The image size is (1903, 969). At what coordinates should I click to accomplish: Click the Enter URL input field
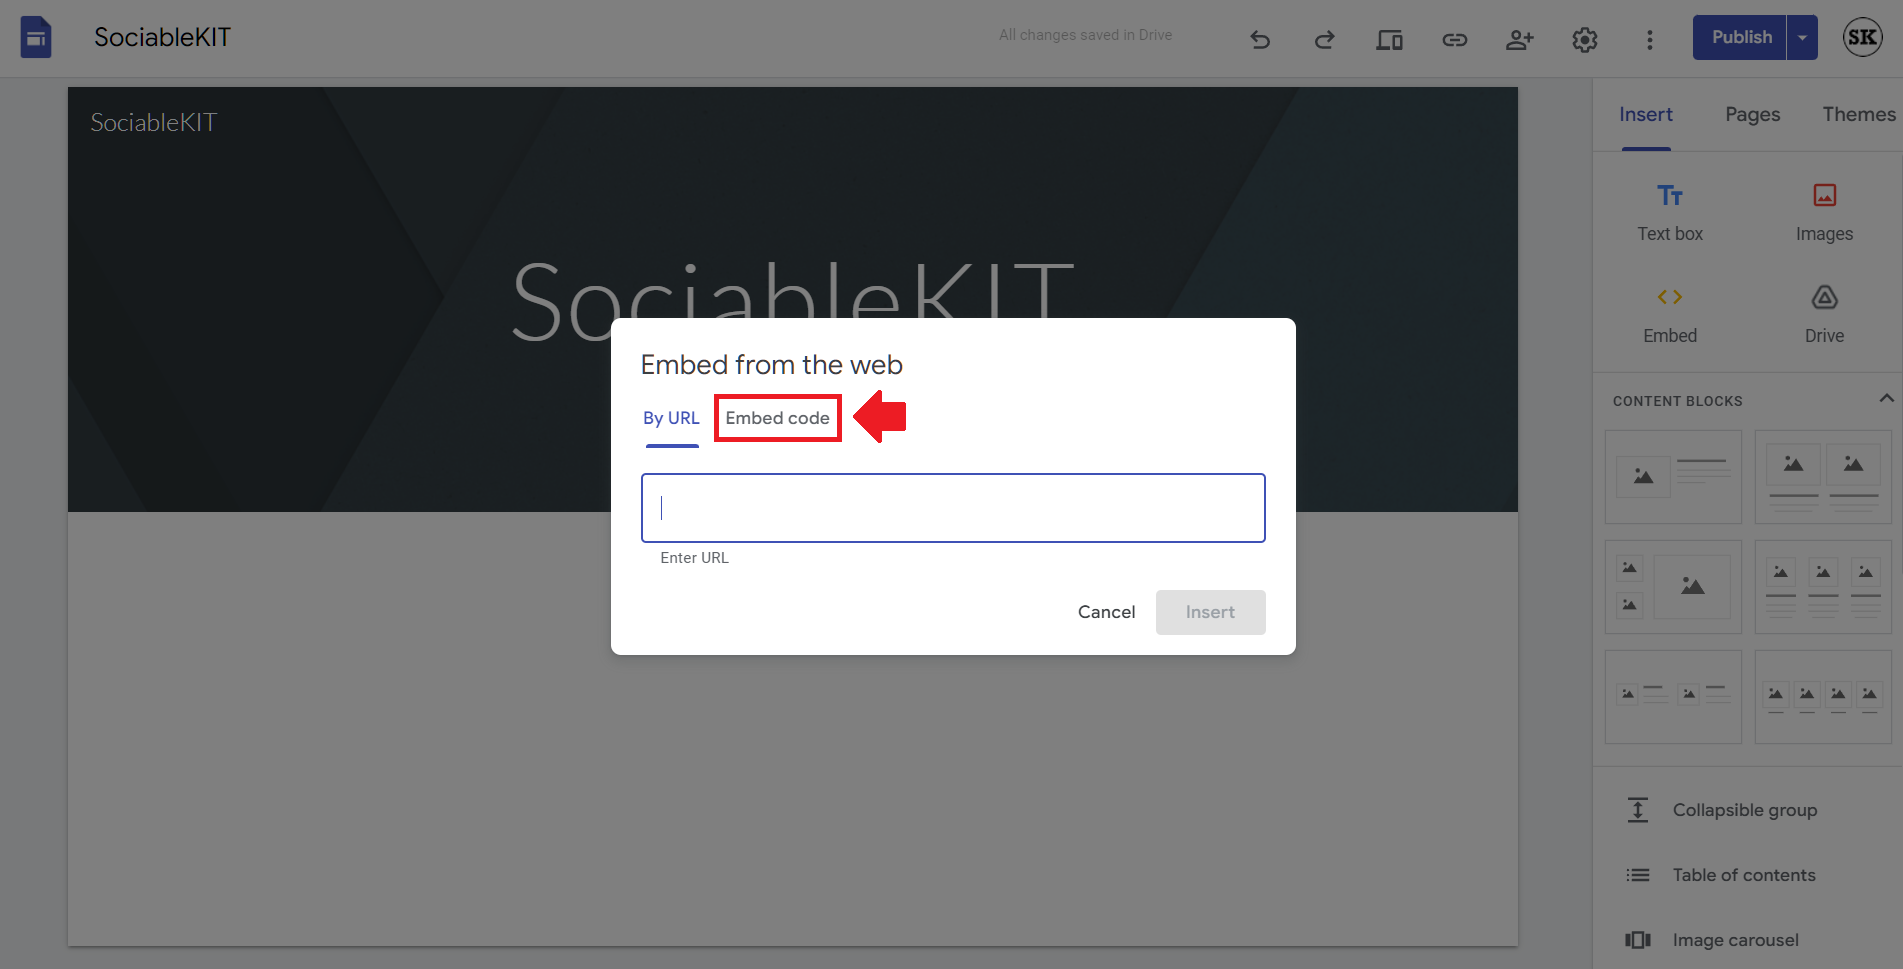click(953, 508)
